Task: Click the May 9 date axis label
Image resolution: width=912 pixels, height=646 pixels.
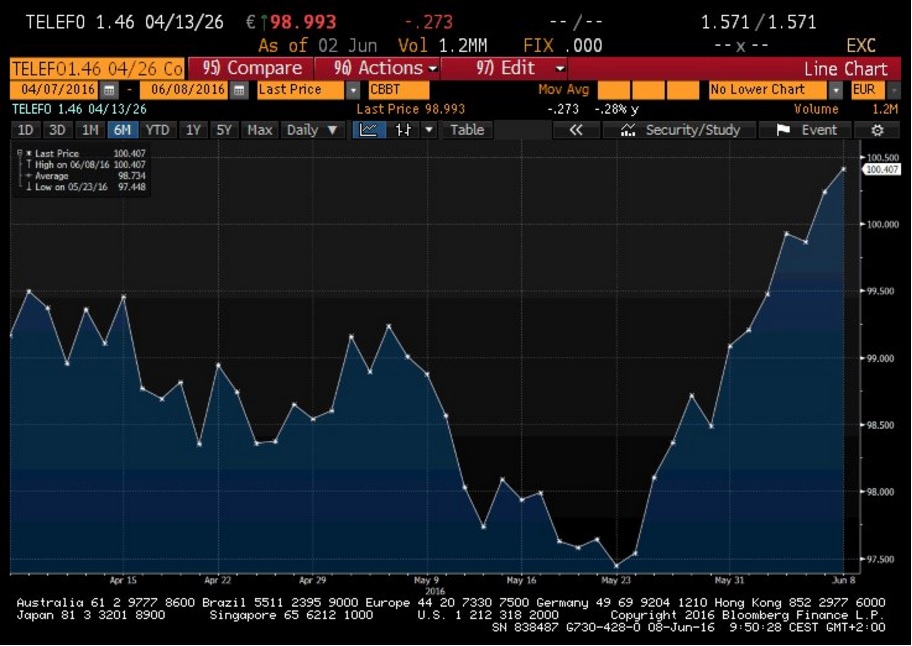Action: [426, 580]
